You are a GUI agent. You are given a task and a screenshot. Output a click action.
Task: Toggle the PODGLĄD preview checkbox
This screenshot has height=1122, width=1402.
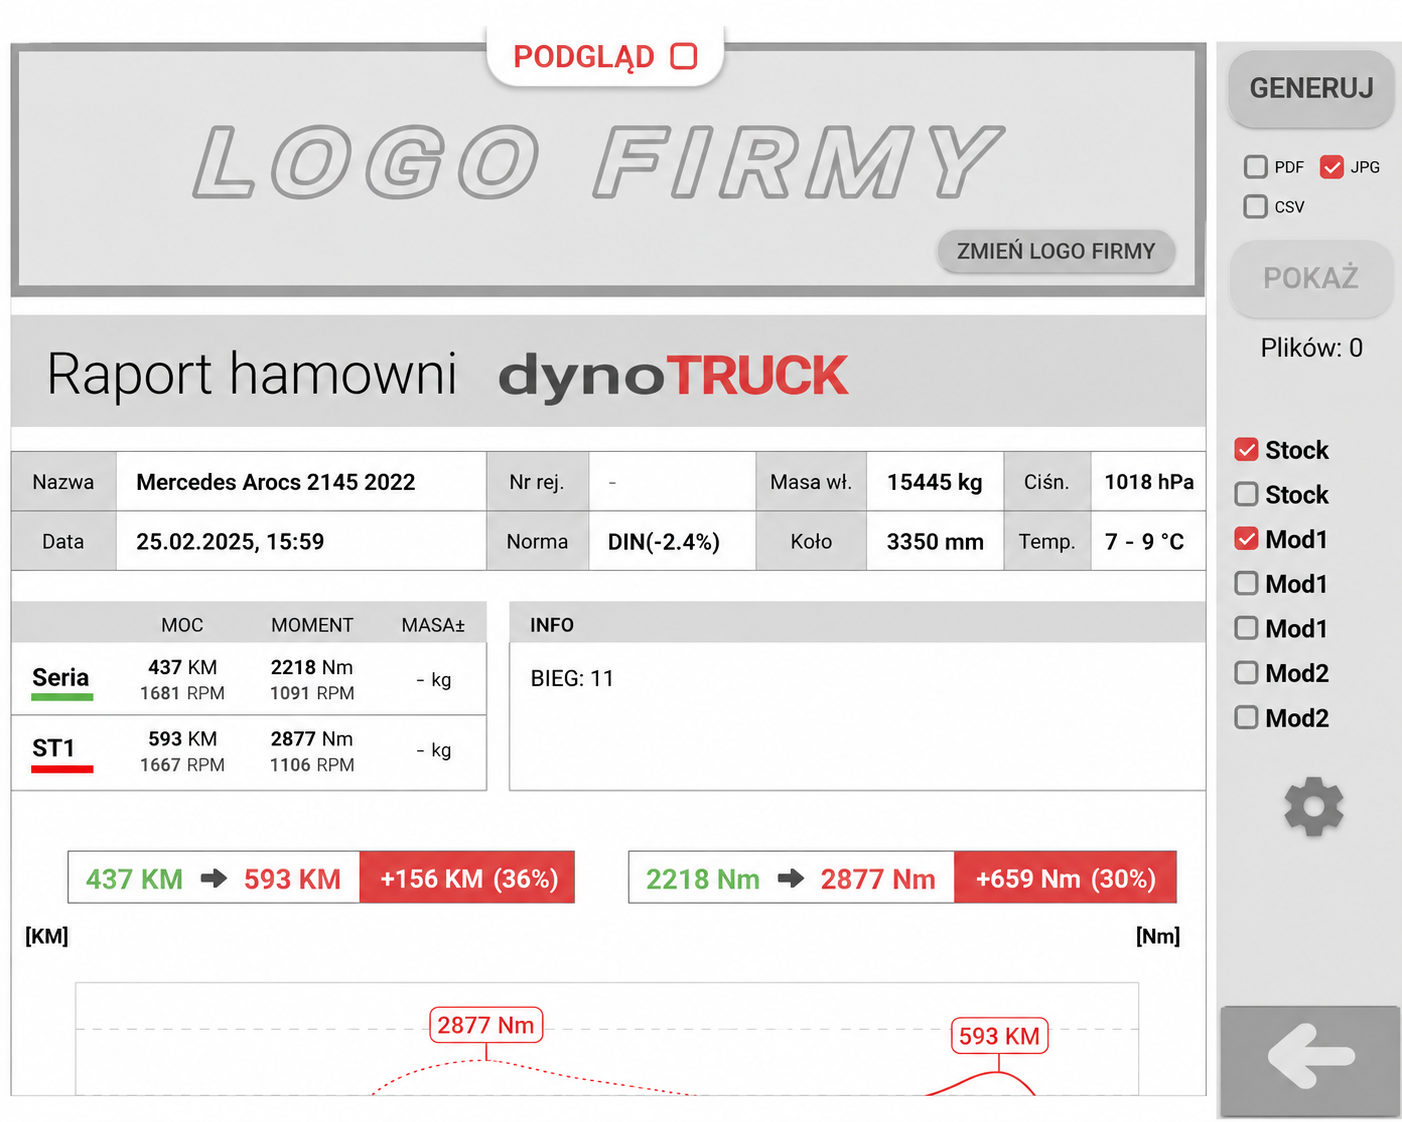(x=684, y=56)
